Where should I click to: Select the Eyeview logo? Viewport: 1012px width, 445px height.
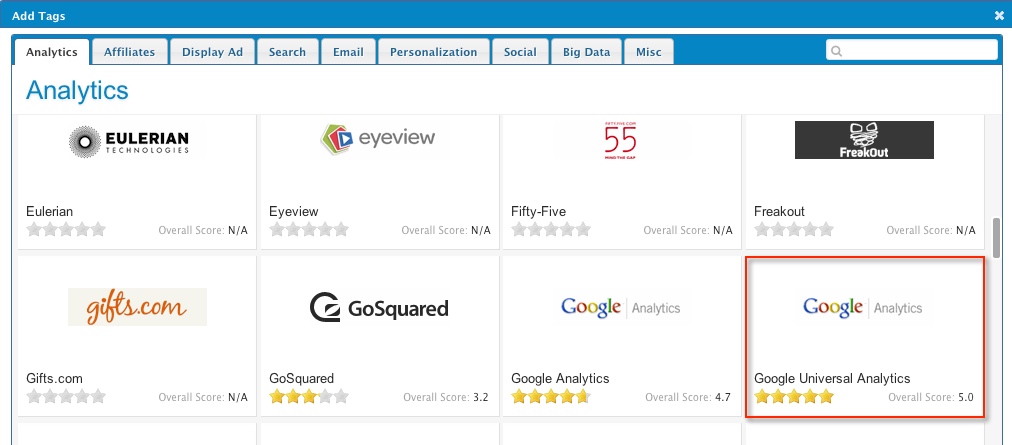pyautogui.click(x=378, y=139)
